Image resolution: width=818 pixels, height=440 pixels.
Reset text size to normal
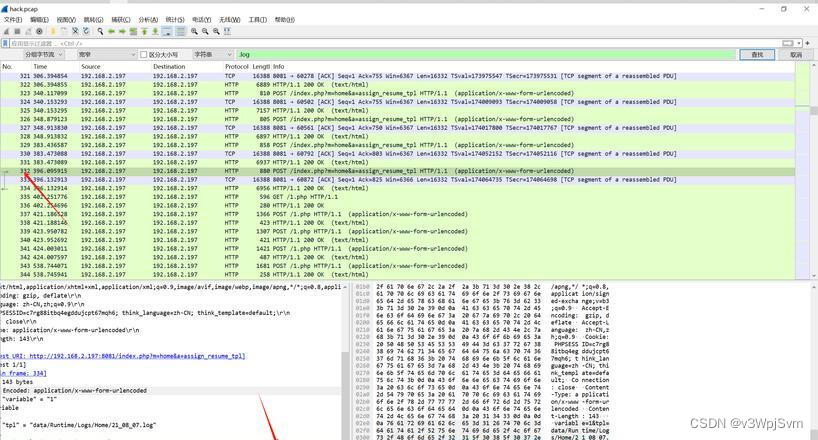click(x=216, y=31)
